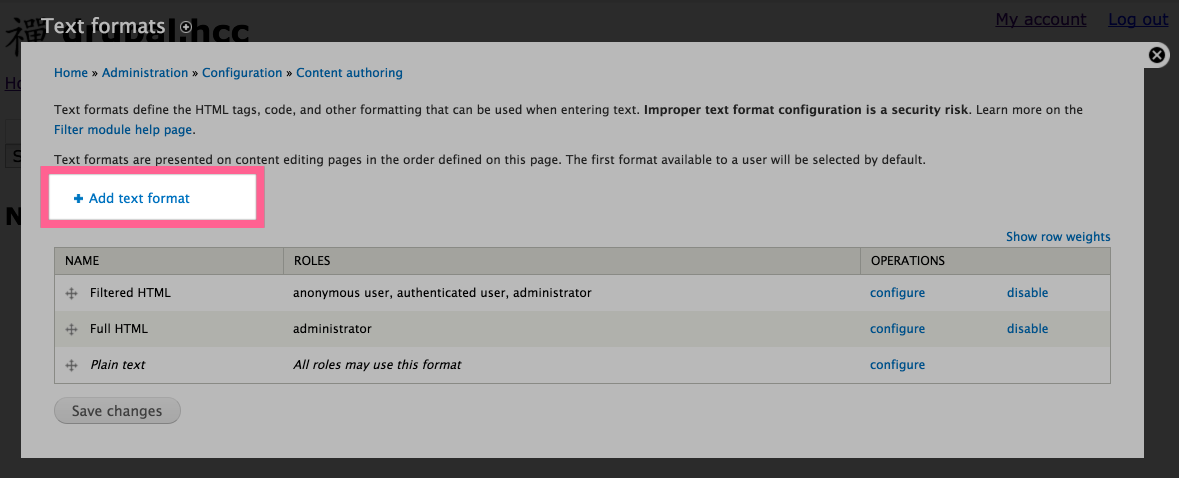Grab the drag handle for Filtered HTML
Viewport: 1179px width, 478px height.
(72, 293)
